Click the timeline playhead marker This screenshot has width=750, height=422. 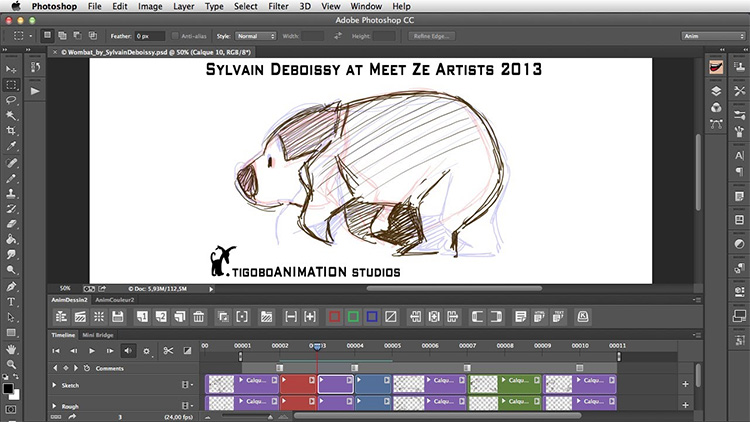(317, 346)
